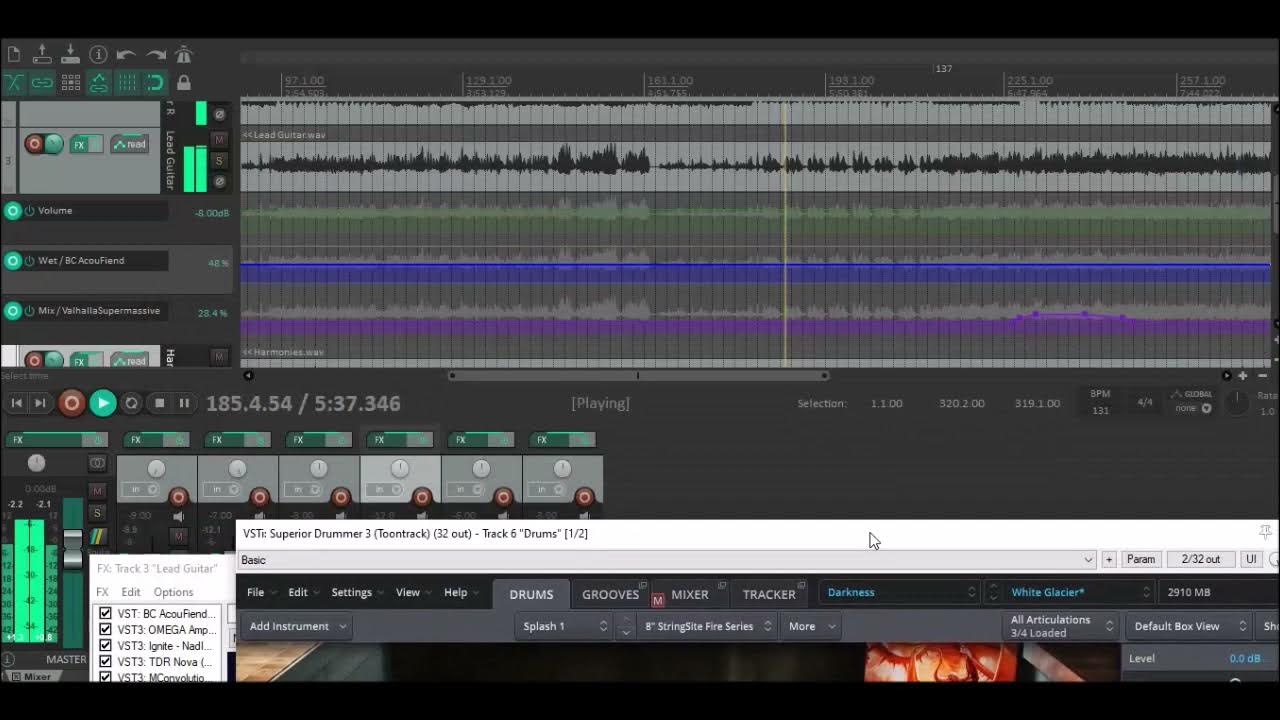
Task: Click the transport Stop button
Action: click(159, 403)
